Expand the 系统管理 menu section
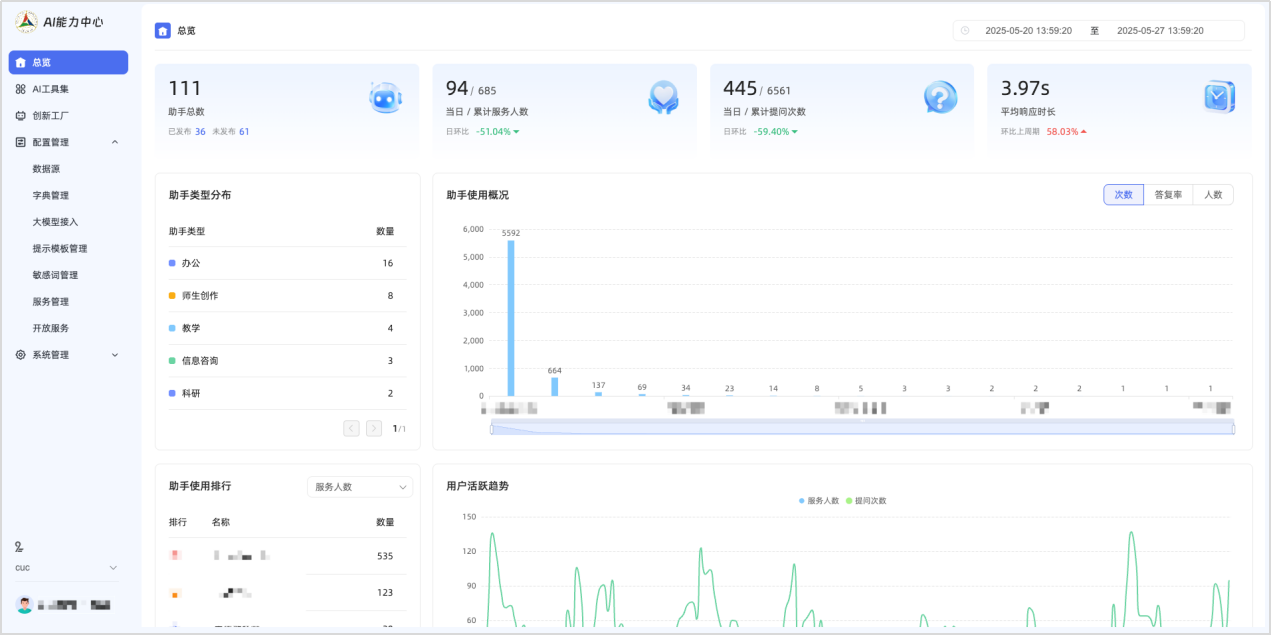Viewport: 1272px width, 636px height. click(114, 355)
